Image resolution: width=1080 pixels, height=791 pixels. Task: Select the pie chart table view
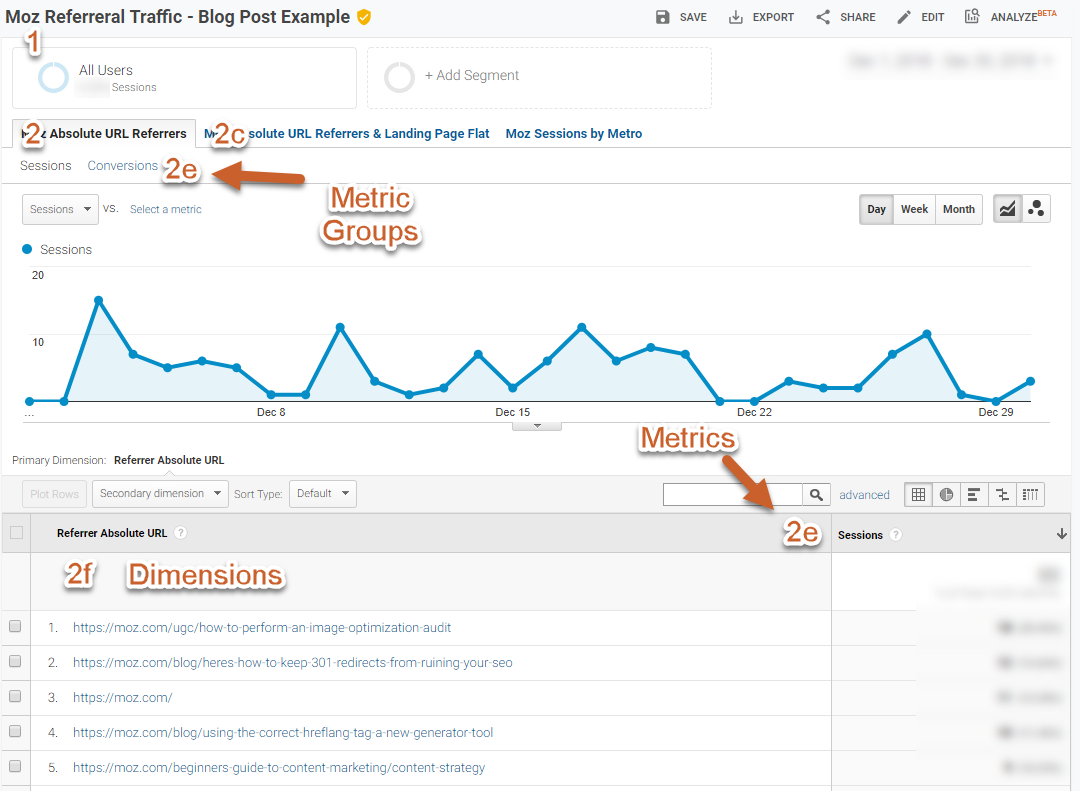[x=946, y=494]
